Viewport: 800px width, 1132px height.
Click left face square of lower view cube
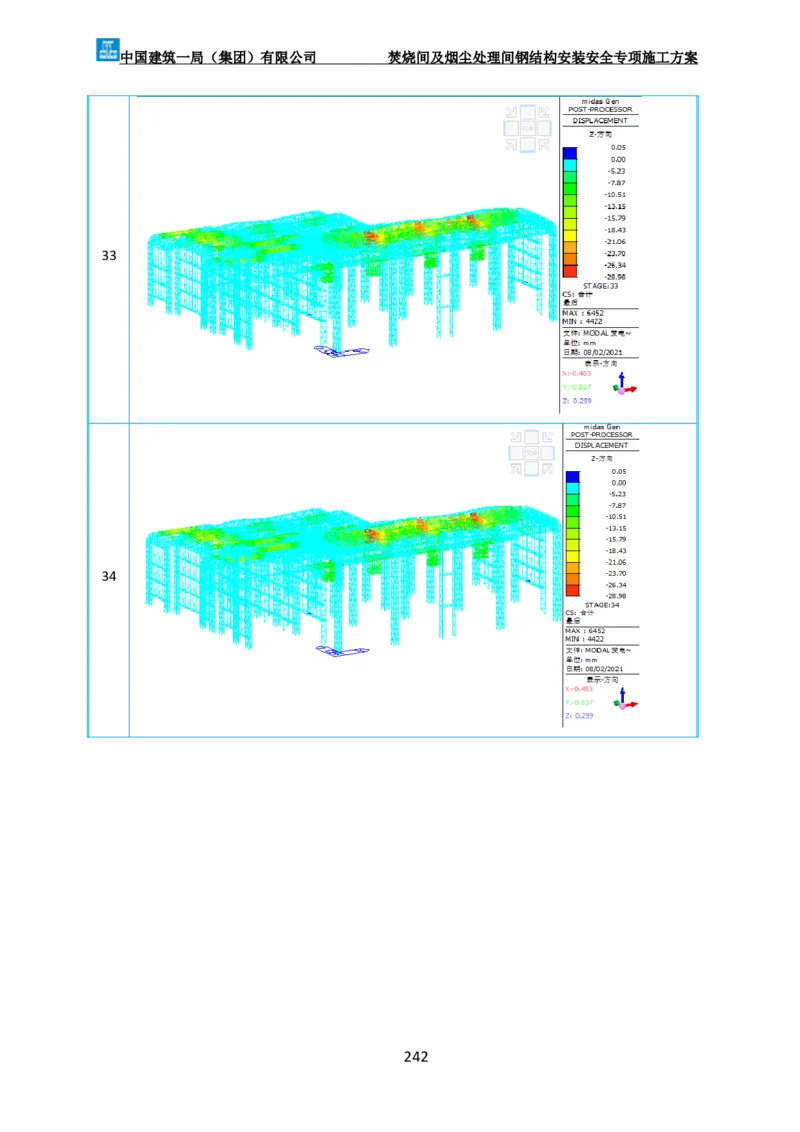[515, 453]
